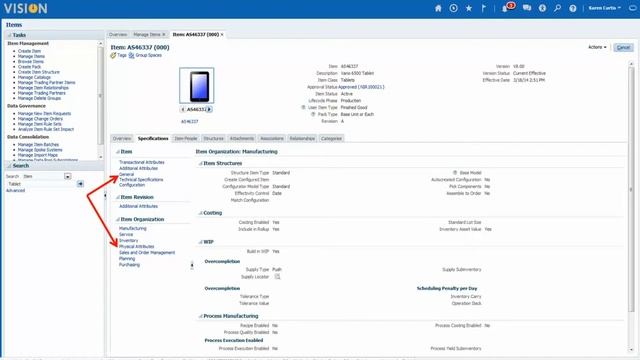This screenshot has height=360, width=640.
Task: Open magnifier search icon in header
Action: click(x=558, y=8)
